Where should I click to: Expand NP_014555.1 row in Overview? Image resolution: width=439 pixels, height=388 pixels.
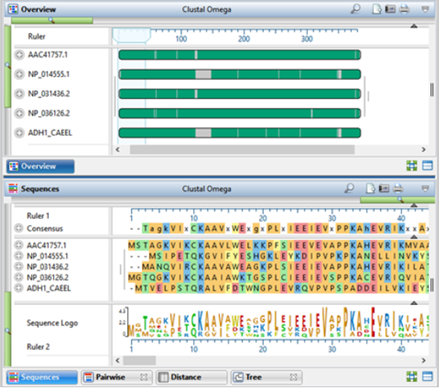[19, 74]
